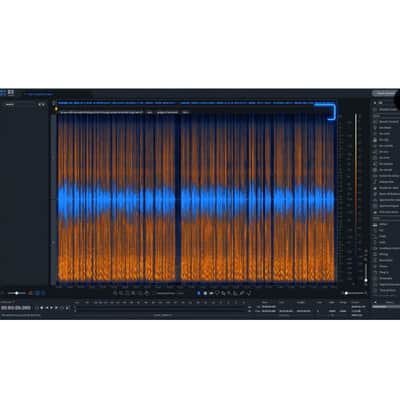Toggle follow playhead in transport
The image size is (400, 400).
(67, 308)
